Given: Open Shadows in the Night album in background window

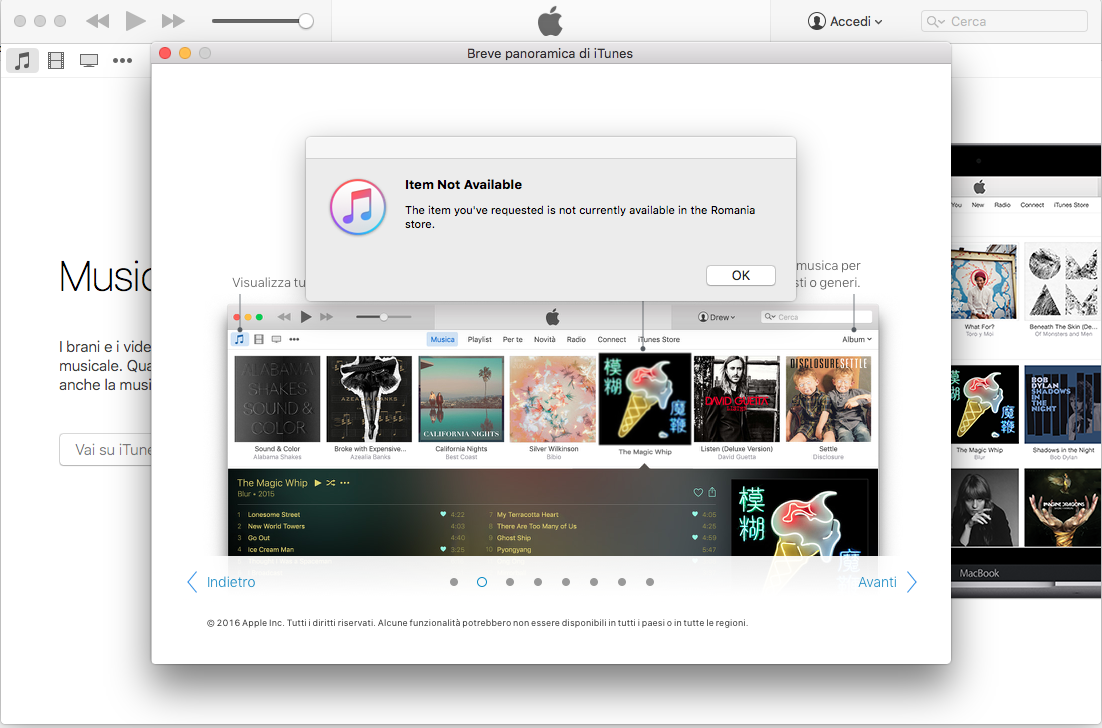Looking at the screenshot, I should click(1063, 404).
